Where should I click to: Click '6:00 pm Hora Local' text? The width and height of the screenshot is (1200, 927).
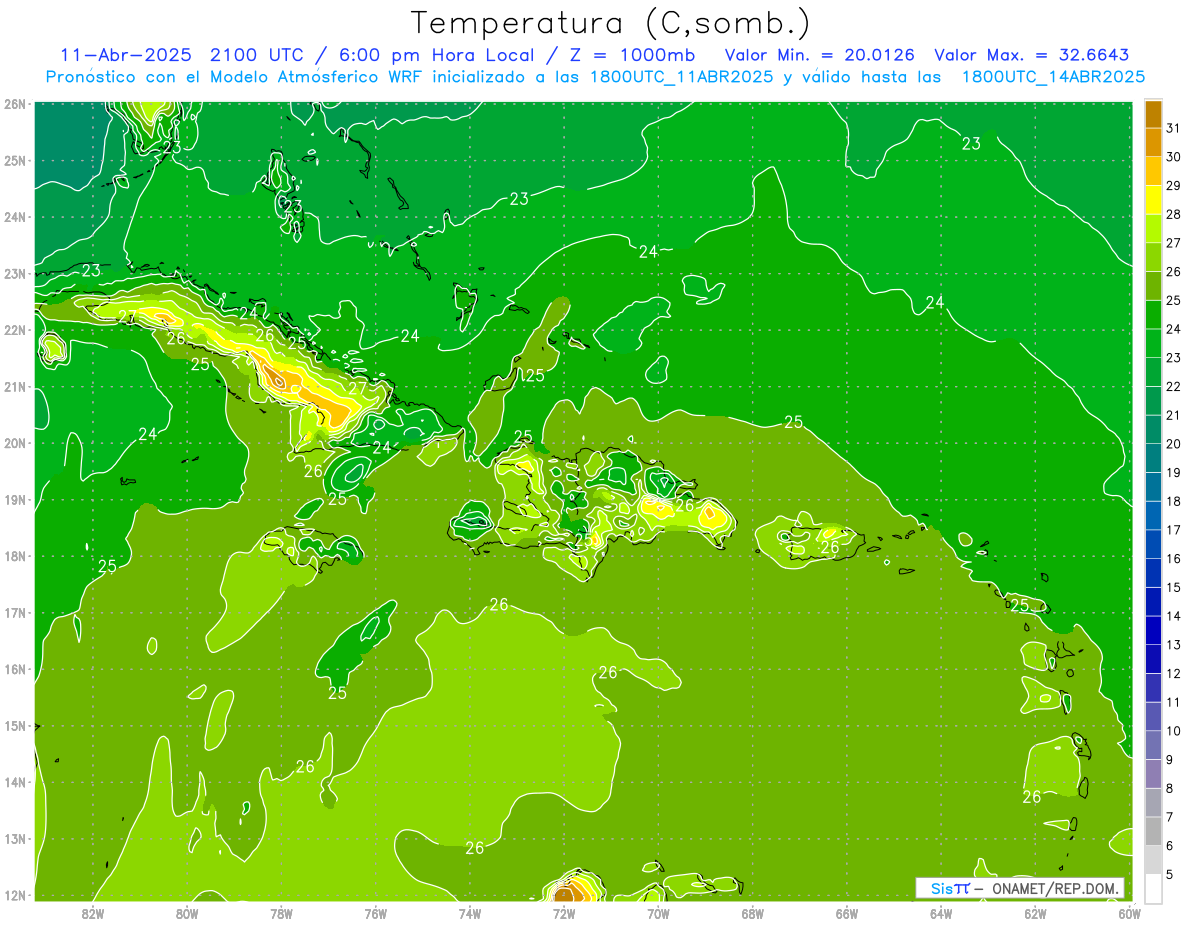click(435, 54)
